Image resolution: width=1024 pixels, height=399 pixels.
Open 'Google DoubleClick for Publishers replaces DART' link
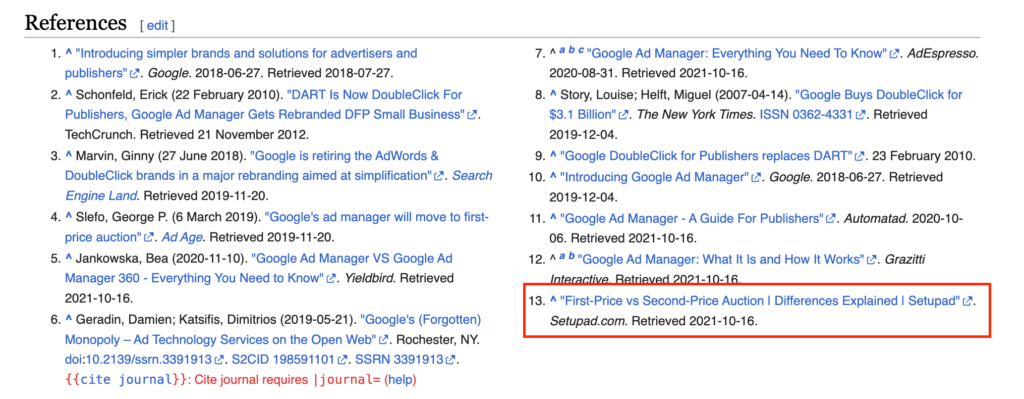pyautogui.click(x=707, y=157)
